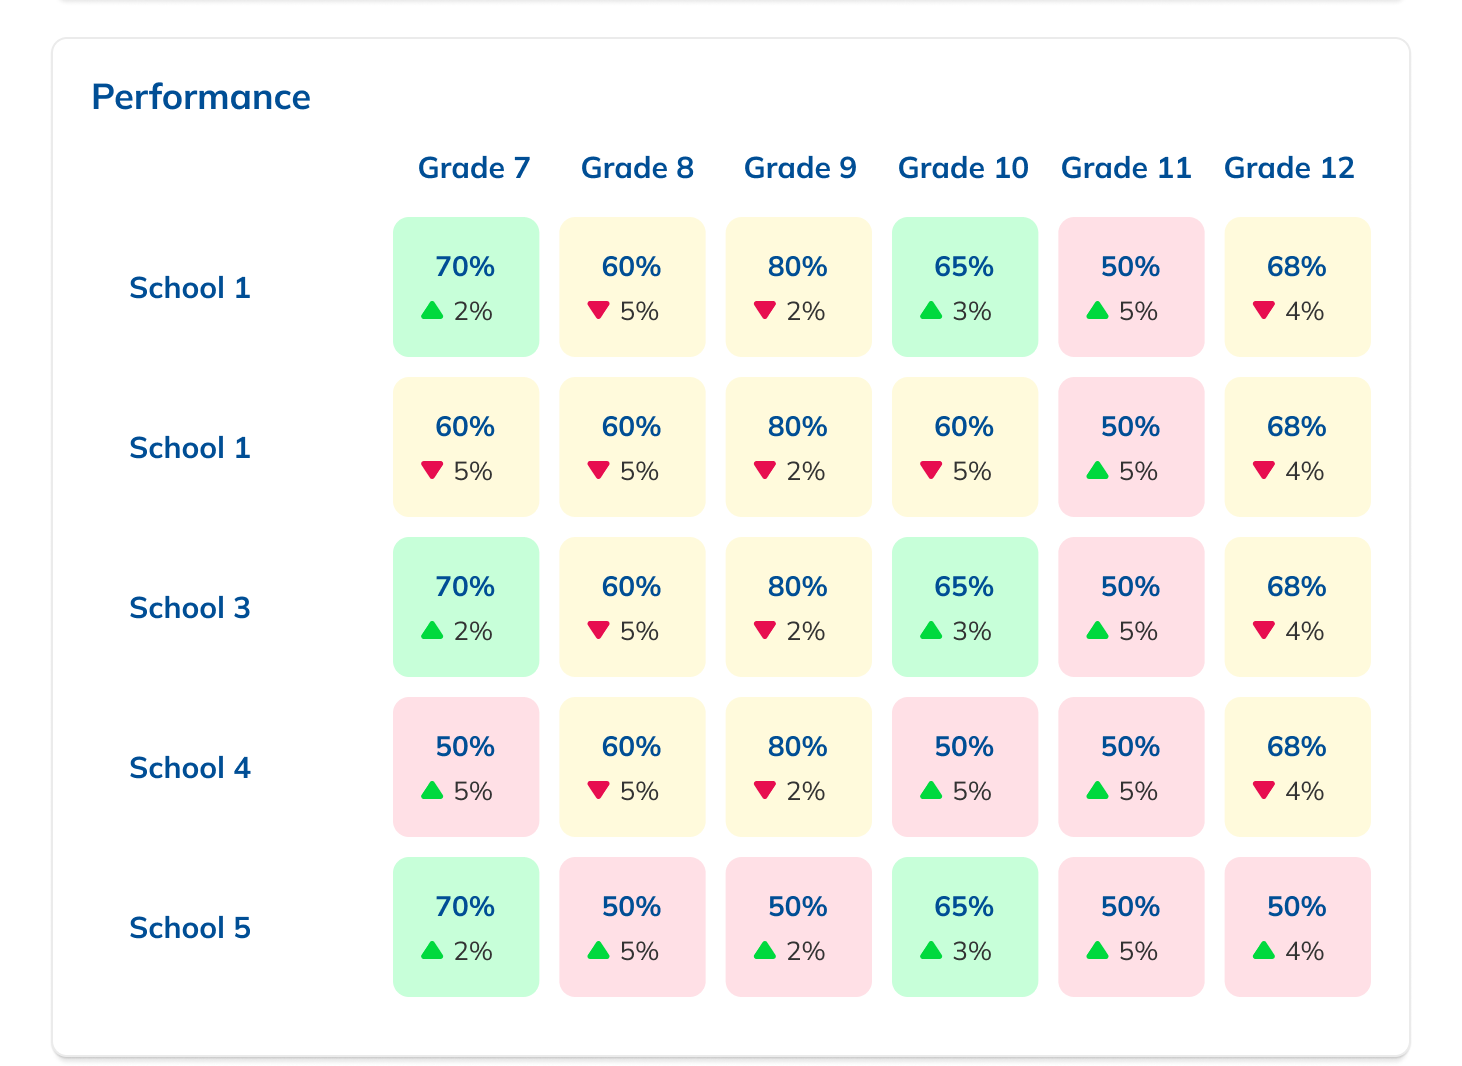Viewport: 1462px width, 1066px height.
Task: Click the up arrow in School 5 Grade 12
Action: point(1264,950)
